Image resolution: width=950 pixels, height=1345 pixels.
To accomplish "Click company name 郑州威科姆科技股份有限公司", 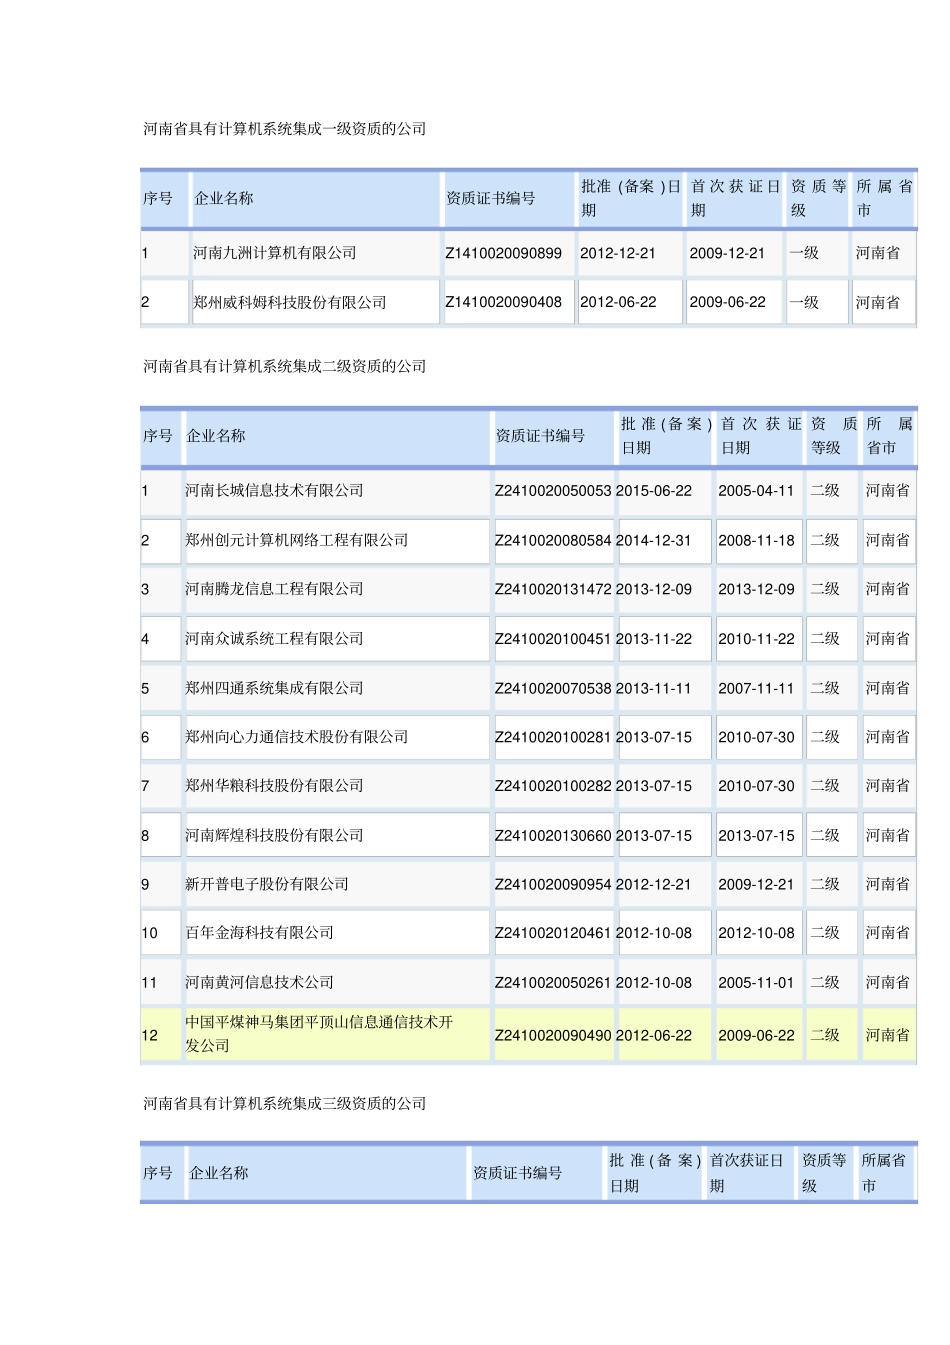I will click(290, 302).
